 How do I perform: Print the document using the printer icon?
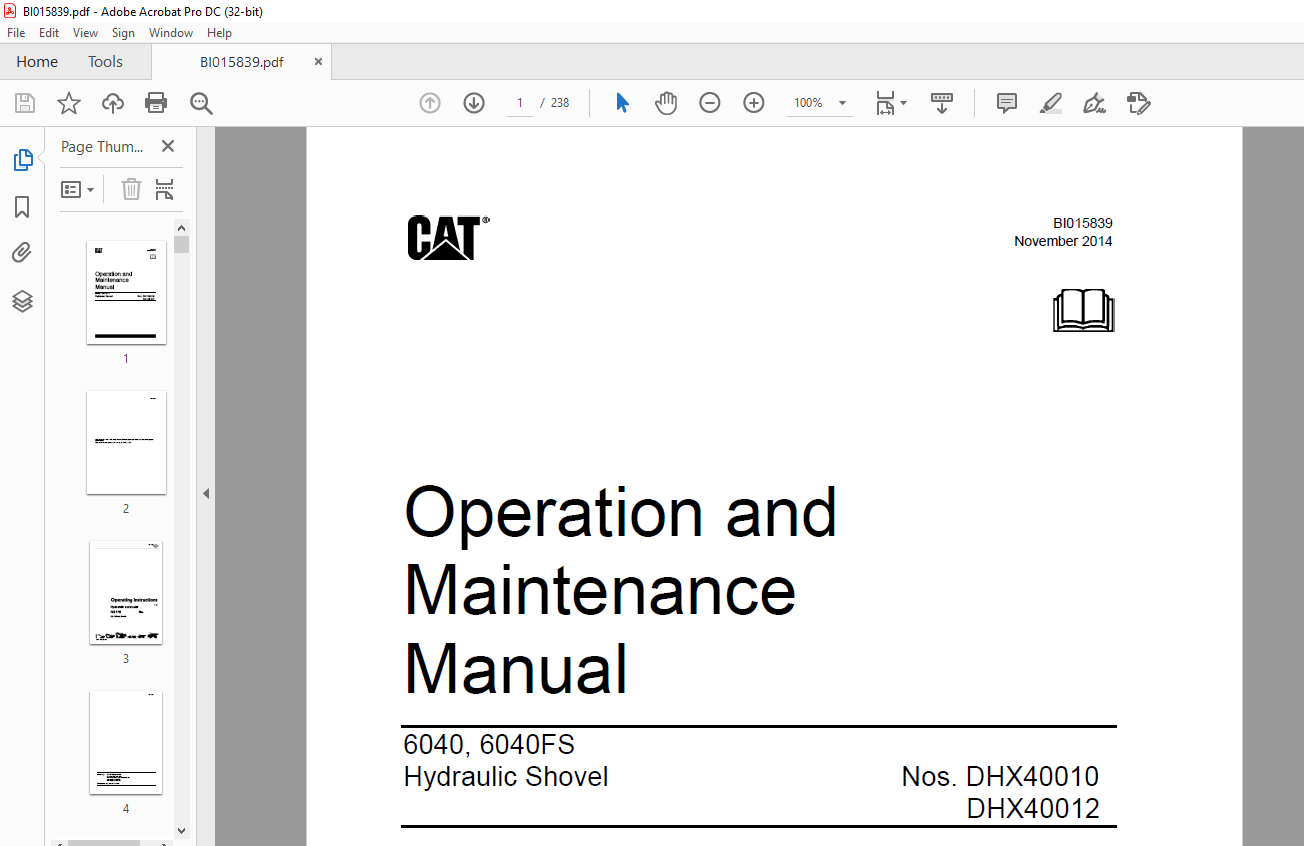click(156, 103)
